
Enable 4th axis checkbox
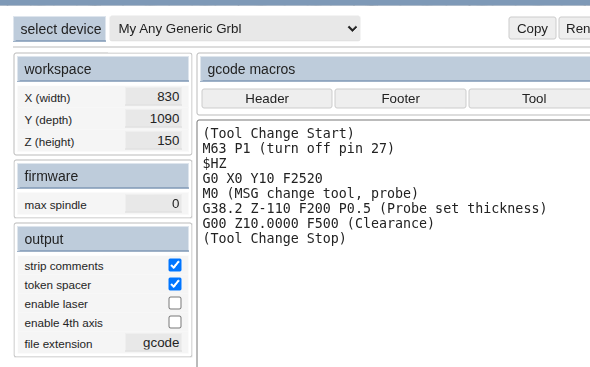[x=175, y=322]
